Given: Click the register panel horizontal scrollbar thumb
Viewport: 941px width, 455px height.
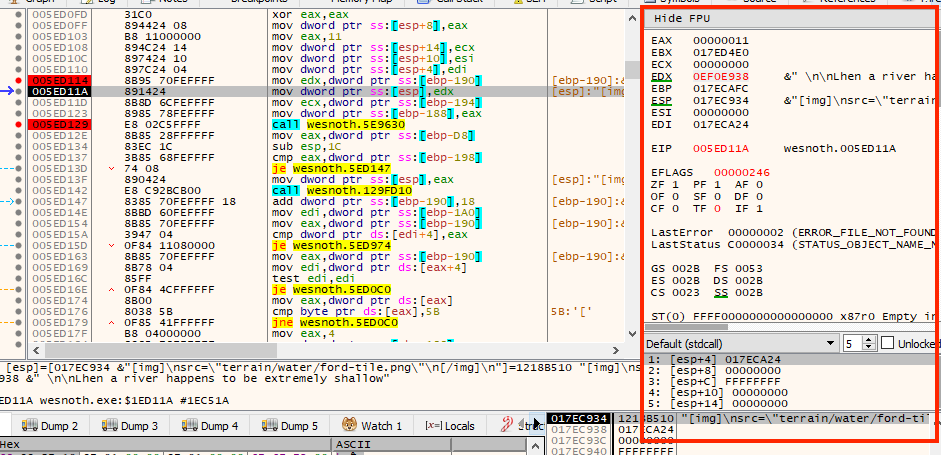Looking at the screenshot, I should 686,328.
